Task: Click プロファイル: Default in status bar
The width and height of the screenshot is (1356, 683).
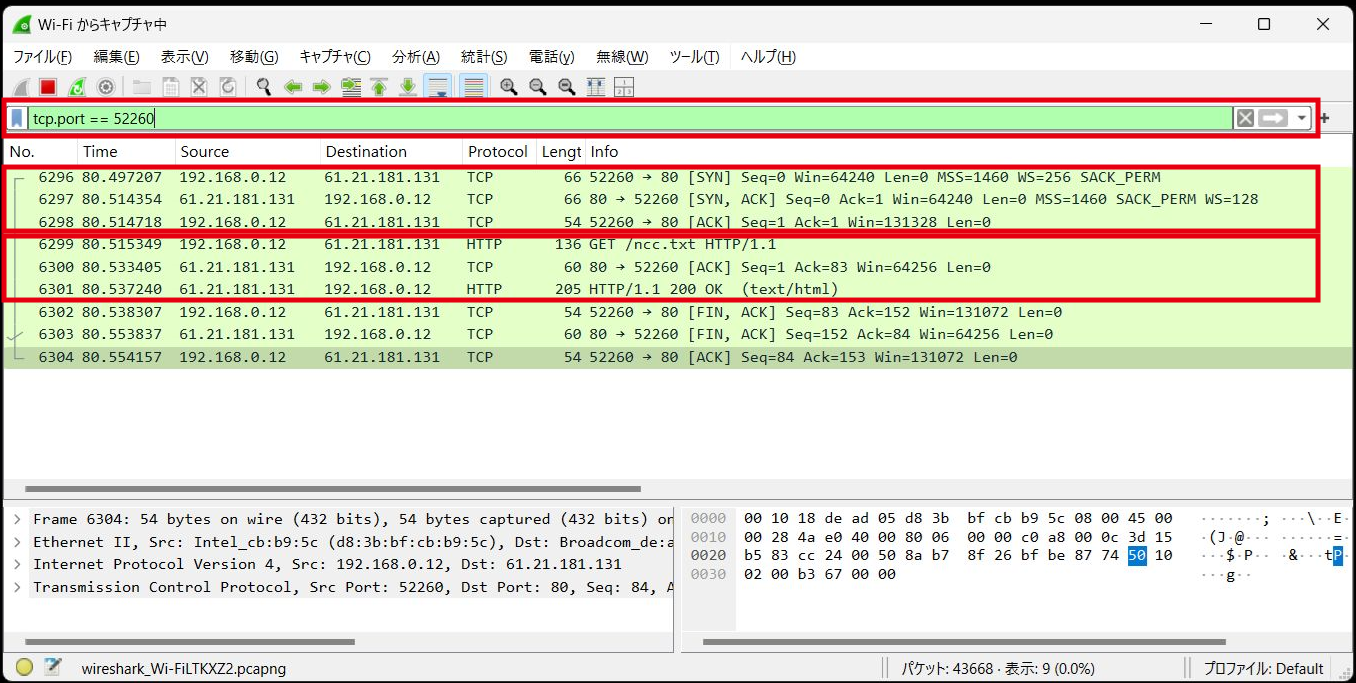Action: [x=1263, y=668]
